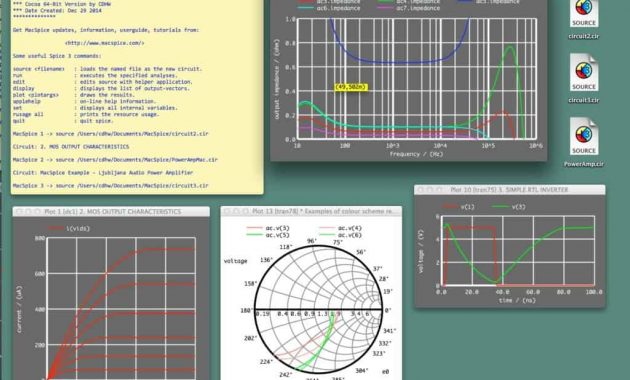
Task: Click the red i(vids) legend swatch
Action: 56,229
